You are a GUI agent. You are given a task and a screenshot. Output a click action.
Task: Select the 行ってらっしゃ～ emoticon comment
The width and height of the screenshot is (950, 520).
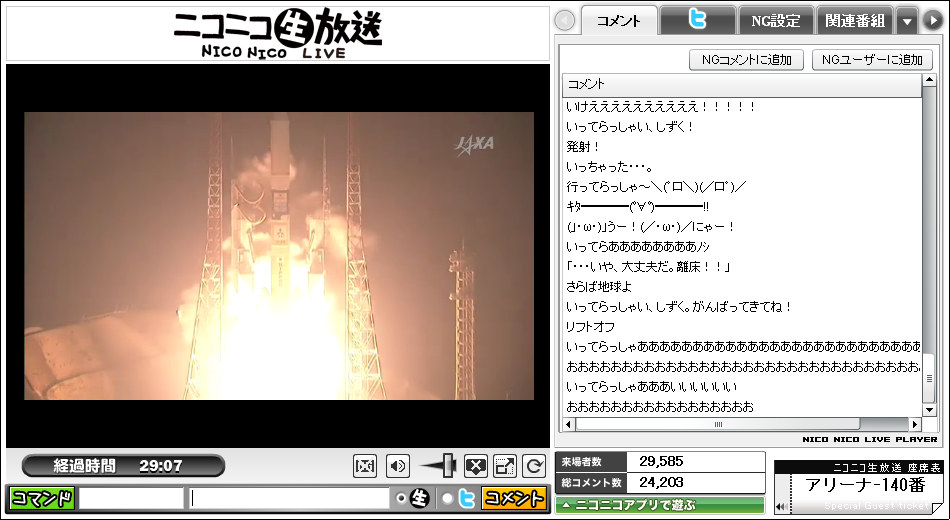pos(656,187)
